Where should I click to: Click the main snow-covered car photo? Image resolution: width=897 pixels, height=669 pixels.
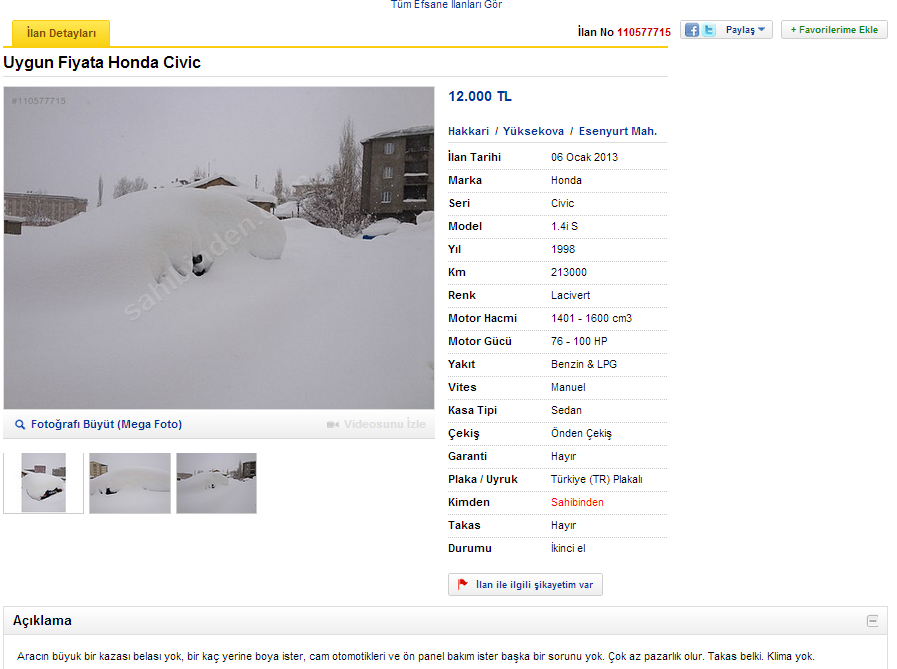219,248
